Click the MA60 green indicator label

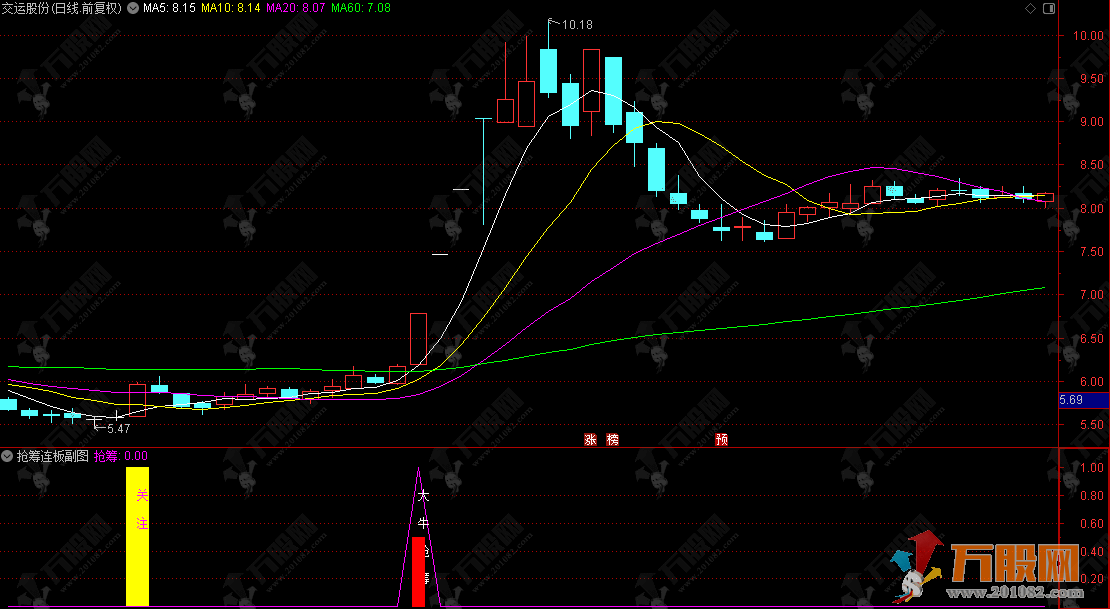click(360, 8)
